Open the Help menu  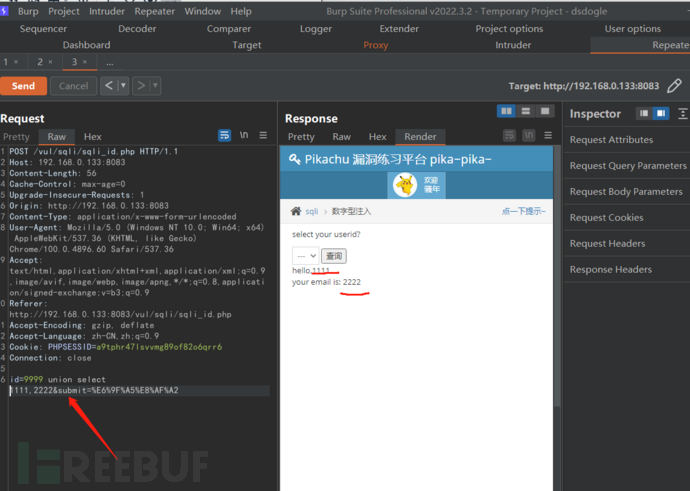click(x=241, y=11)
